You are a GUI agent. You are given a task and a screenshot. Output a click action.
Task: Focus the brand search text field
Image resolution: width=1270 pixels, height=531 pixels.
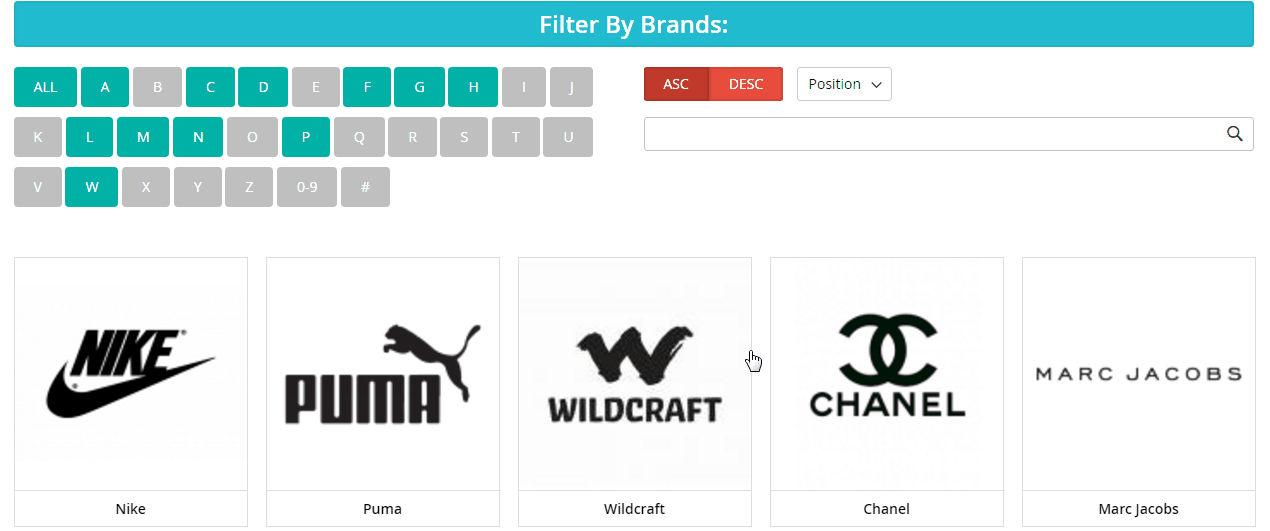point(930,134)
